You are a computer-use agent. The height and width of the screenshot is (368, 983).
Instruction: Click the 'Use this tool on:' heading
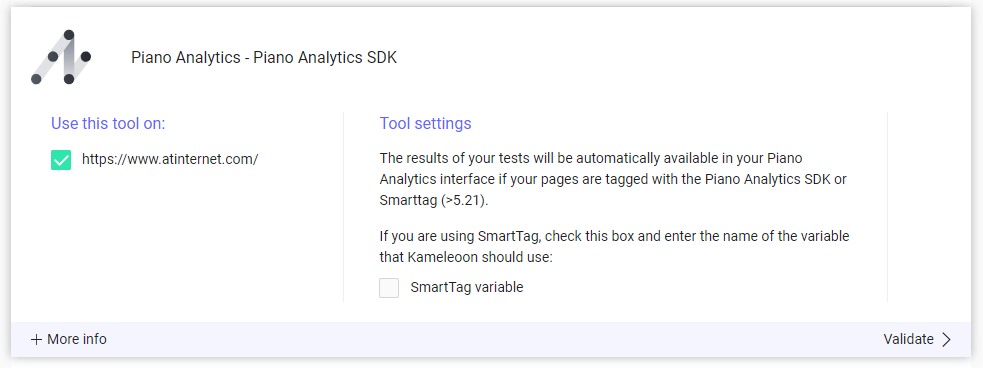pos(108,124)
